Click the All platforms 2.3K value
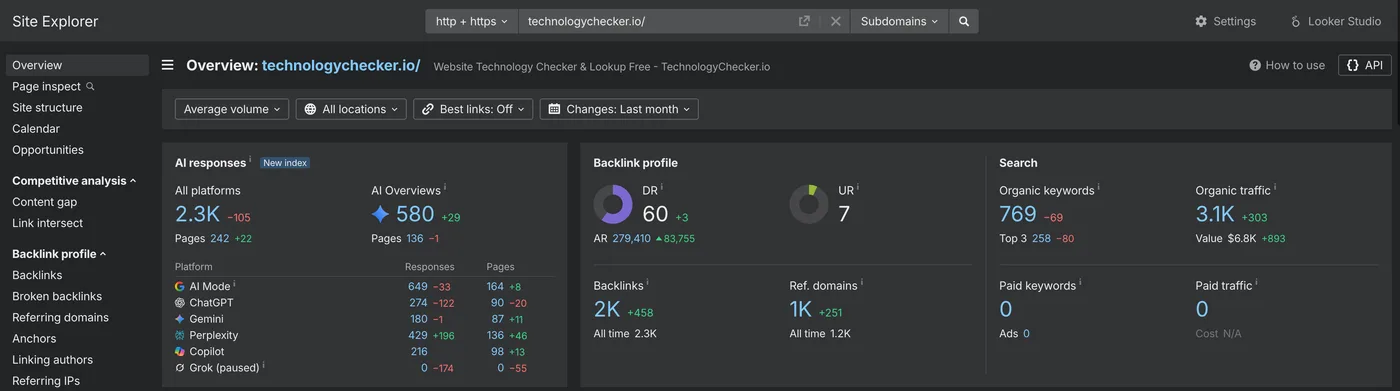The width and height of the screenshot is (1400, 391). pos(197,214)
